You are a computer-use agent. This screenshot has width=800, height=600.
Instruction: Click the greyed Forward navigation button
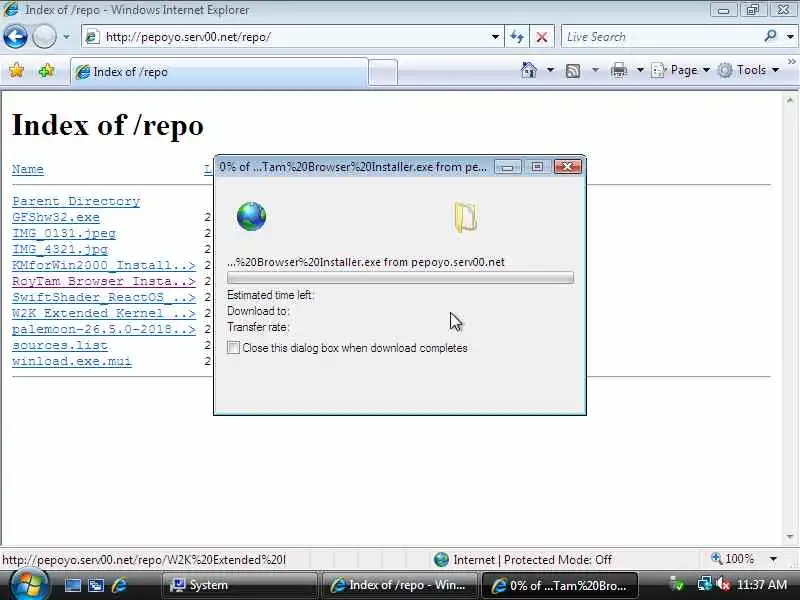[x=44, y=37]
